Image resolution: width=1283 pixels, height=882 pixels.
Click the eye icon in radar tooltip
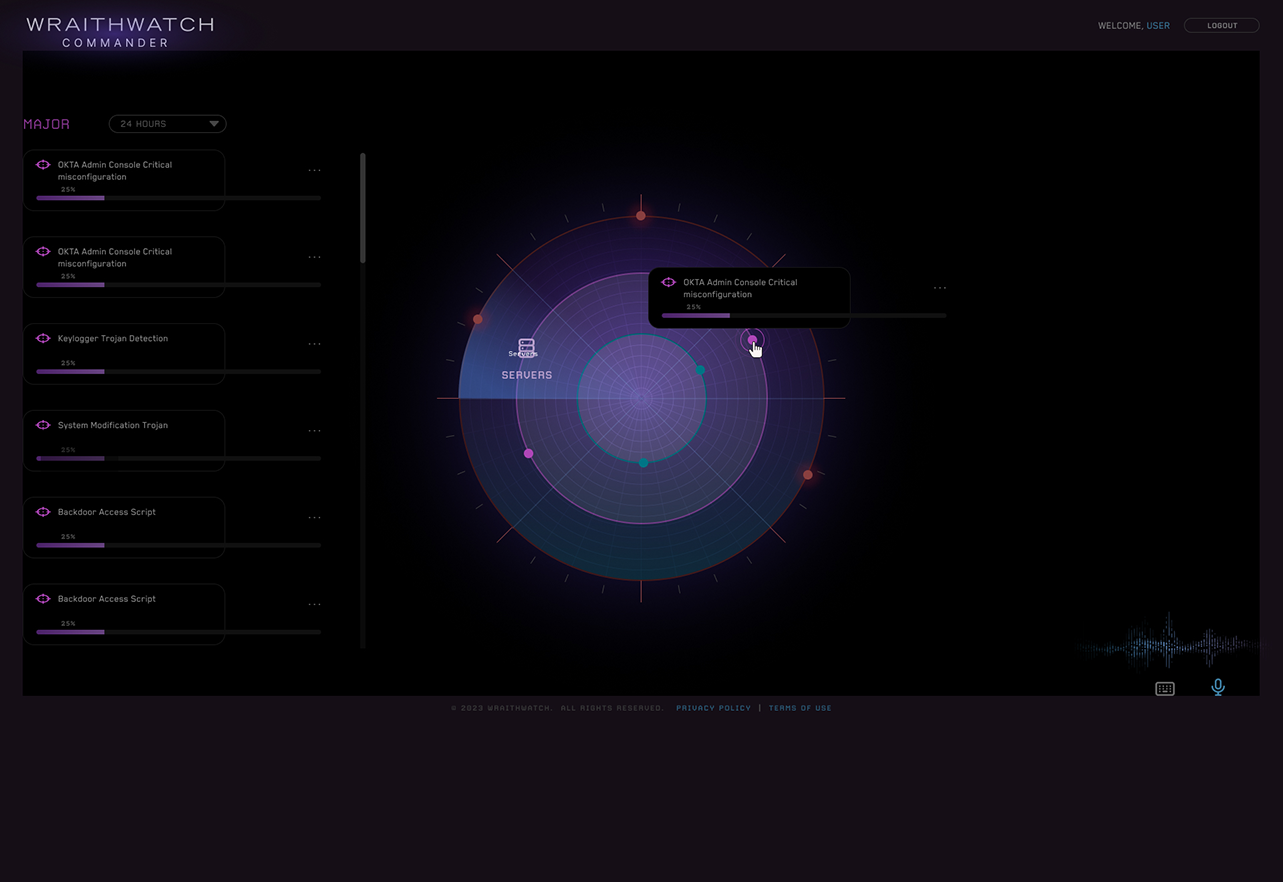click(x=669, y=282)
